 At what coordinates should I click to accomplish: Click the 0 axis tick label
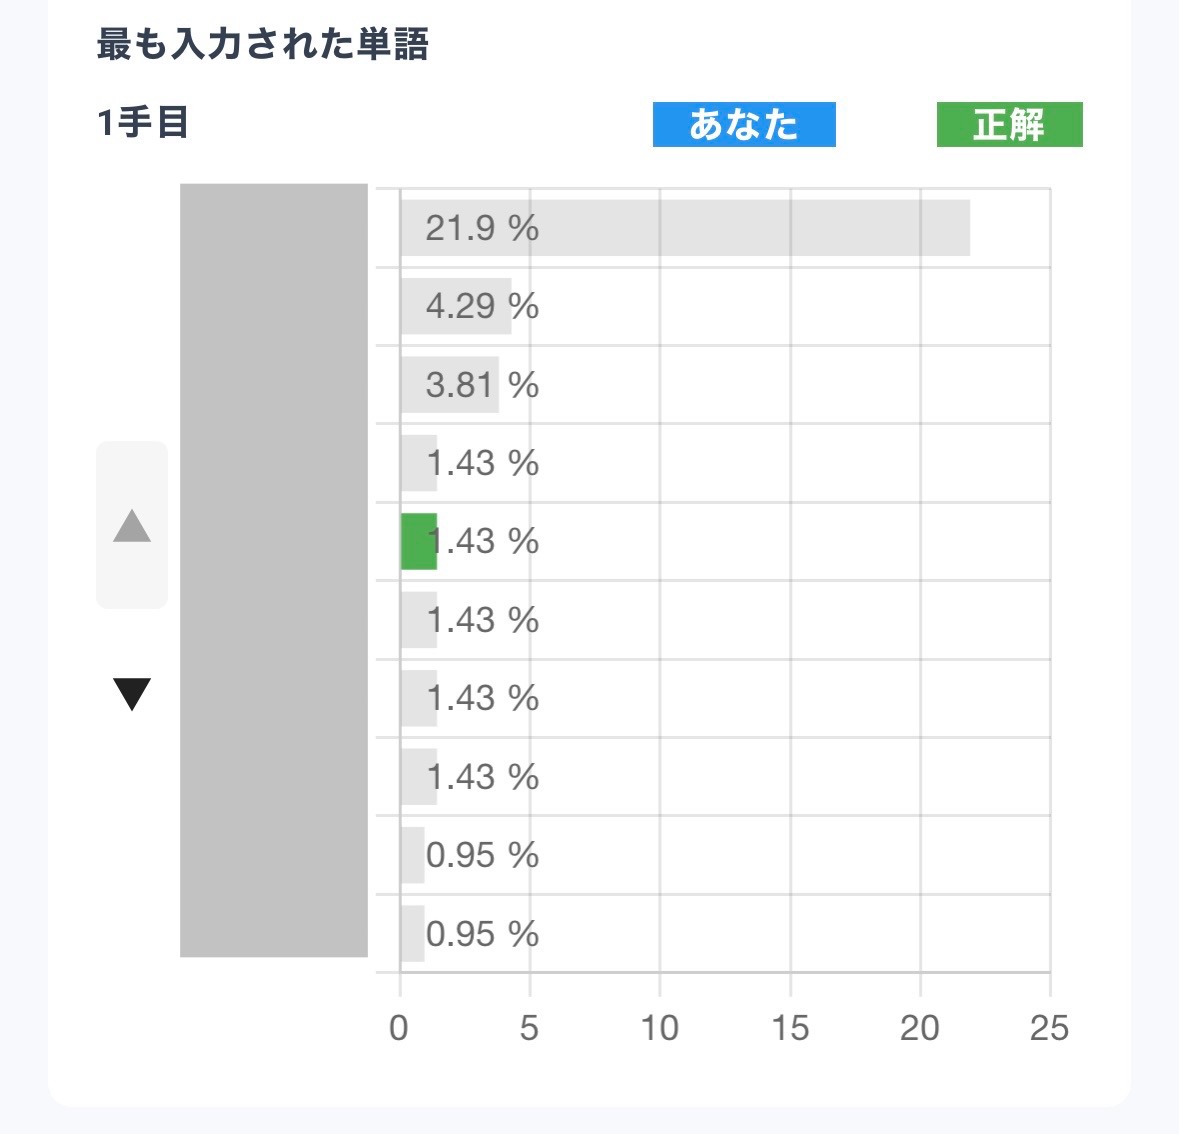399,1028
